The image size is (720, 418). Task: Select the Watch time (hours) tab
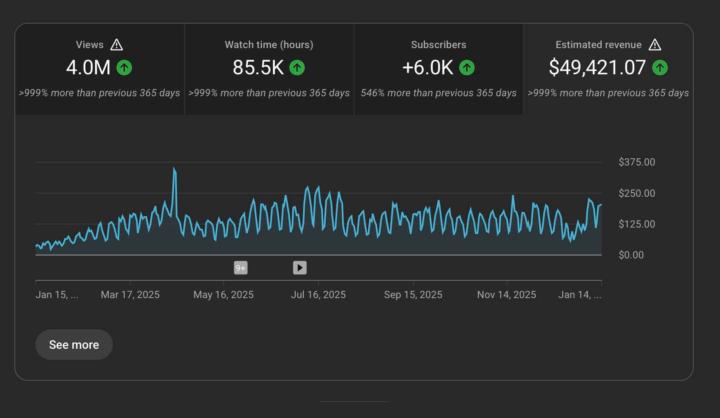[x=269, y=69]
